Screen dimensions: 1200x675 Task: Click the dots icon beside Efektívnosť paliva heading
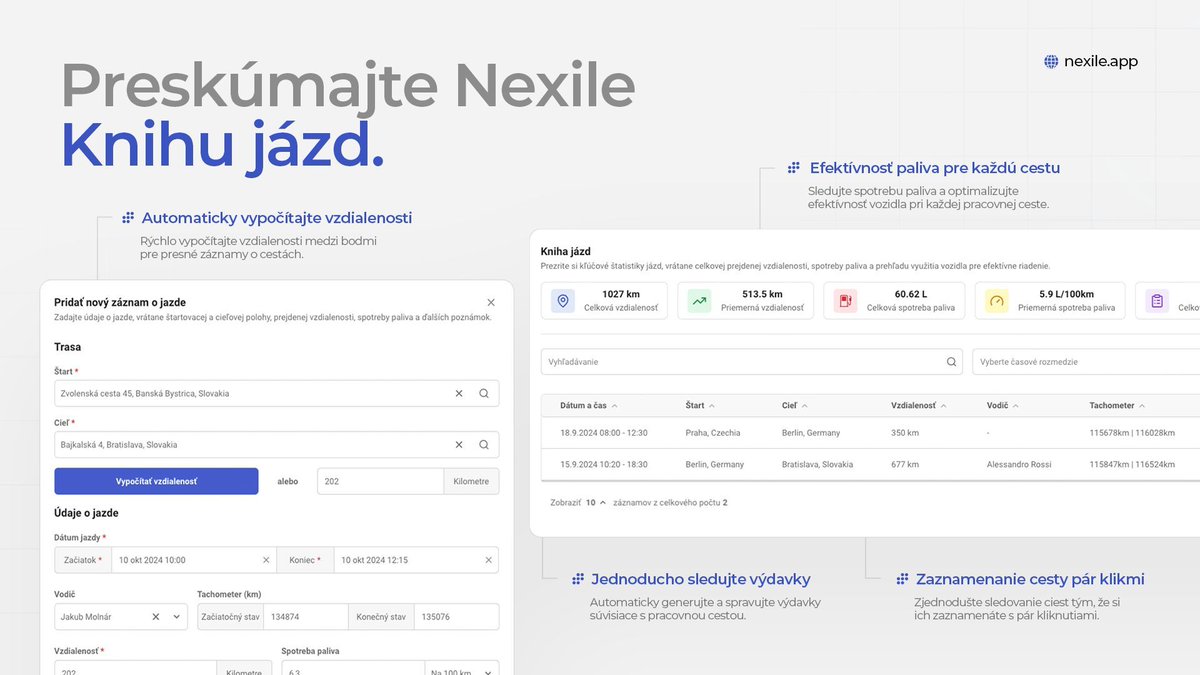coord(793,168)
